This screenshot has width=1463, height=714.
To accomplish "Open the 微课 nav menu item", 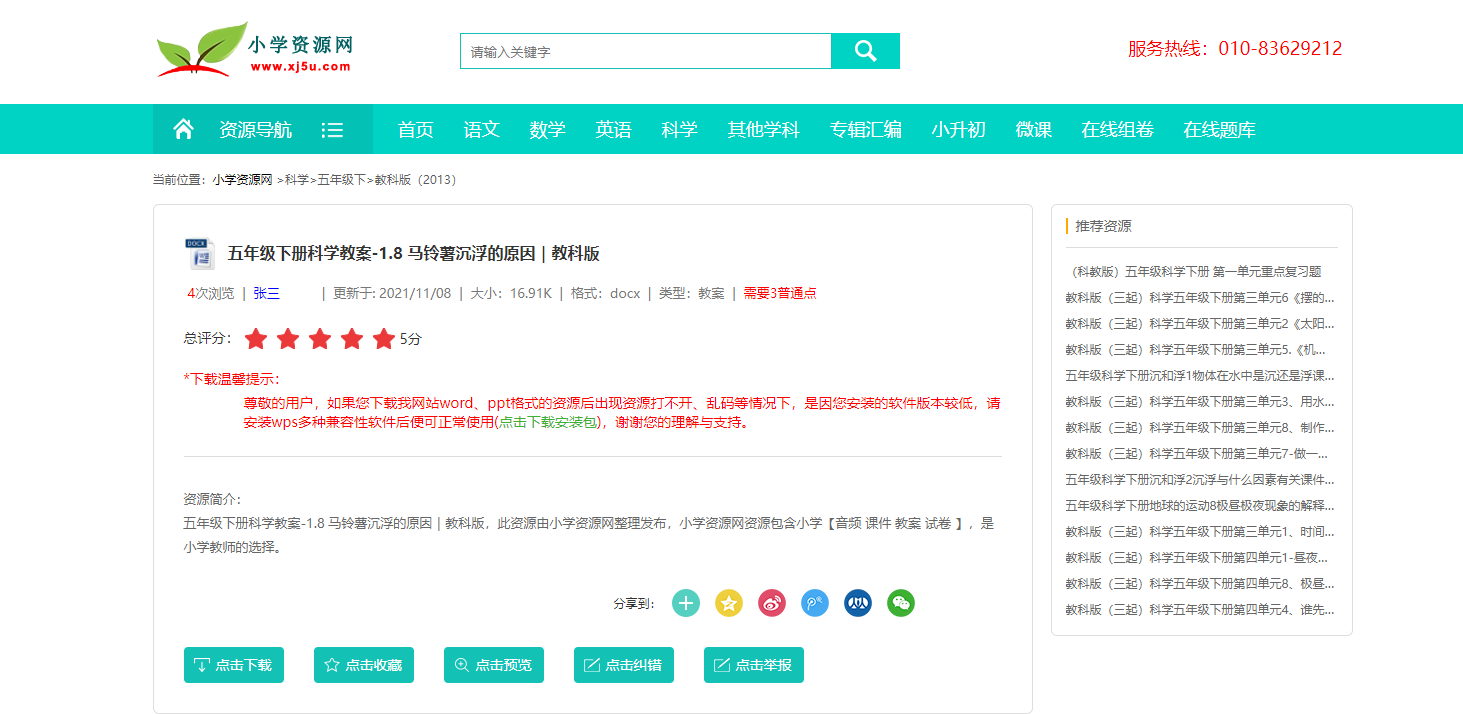I will point(1033,130).
